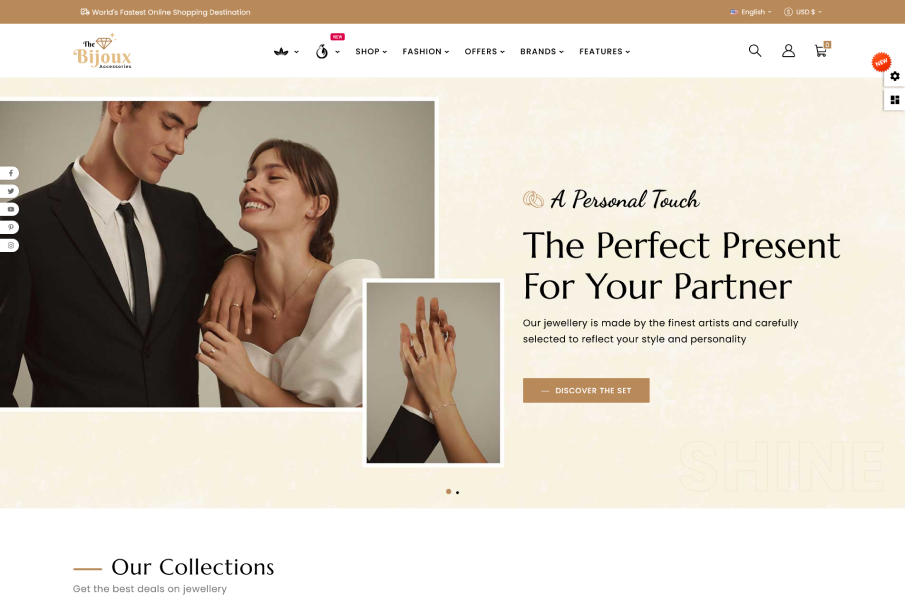Expand the lotus icon home menu
The height and width of the screenshot is (600, 905).
pyautogui.click(x=286, y=51)
